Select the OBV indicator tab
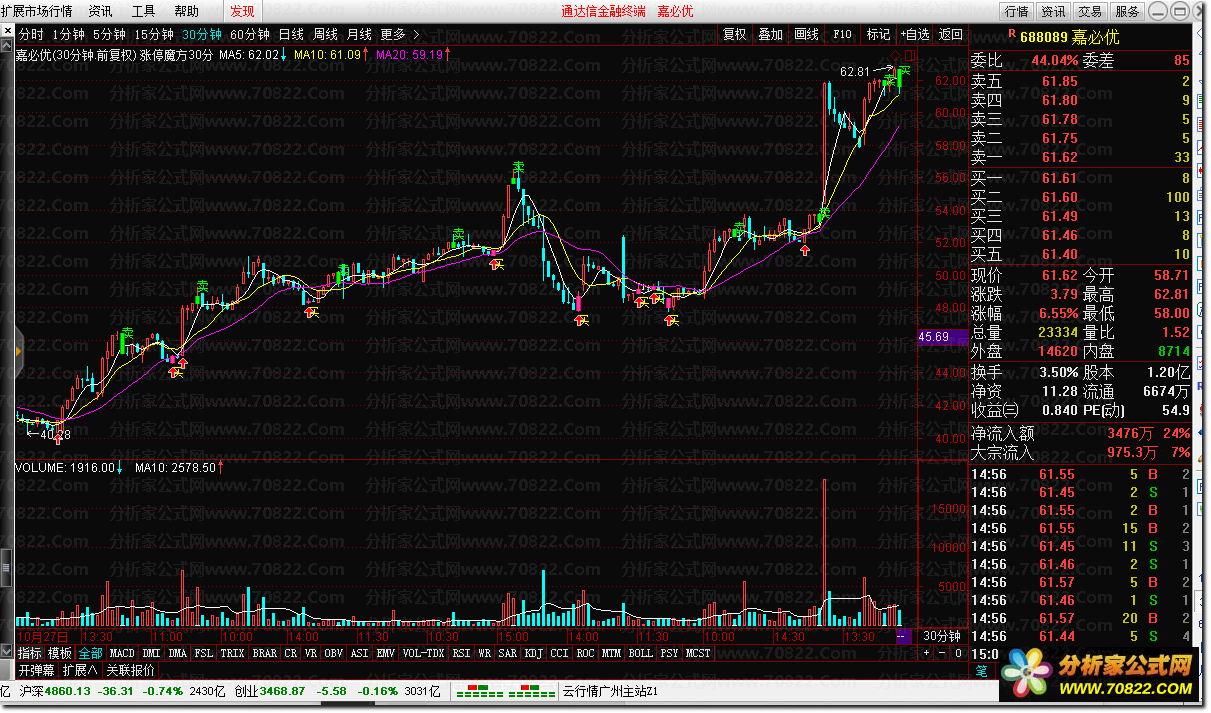This screenshot has width=1211, height=713. (334, 653)
